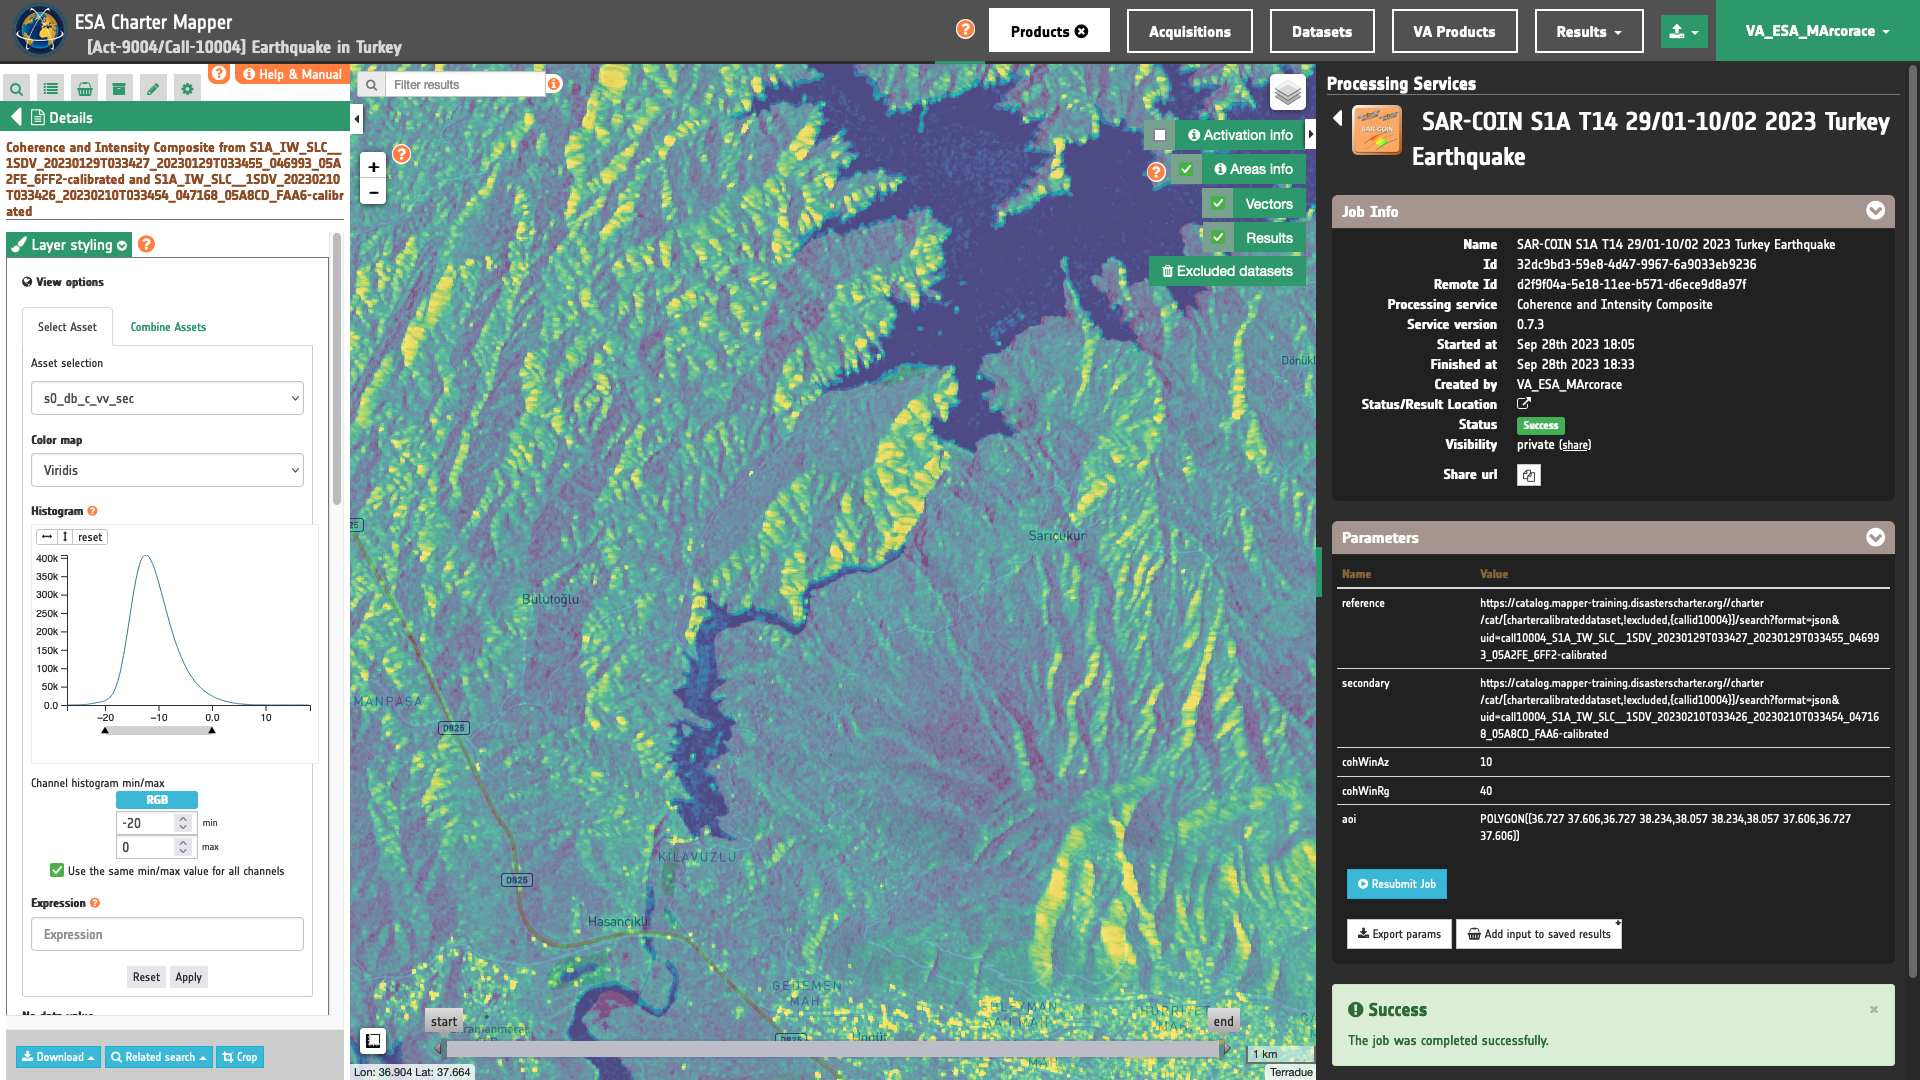The height and width of the screenshot is (1080, 1920).
Task: Copy the share URL
Action: click(x=1528, y=475)
